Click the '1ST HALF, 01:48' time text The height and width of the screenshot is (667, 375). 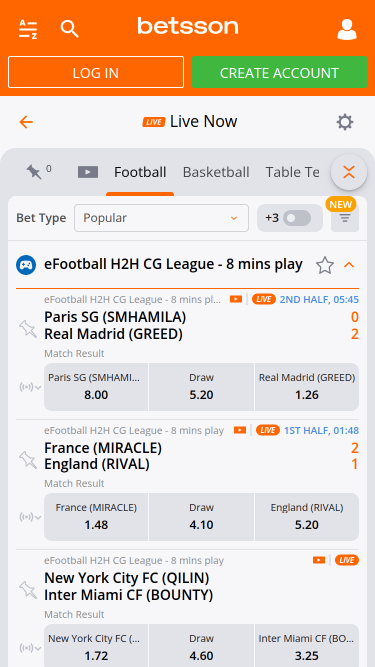point(321,430)
